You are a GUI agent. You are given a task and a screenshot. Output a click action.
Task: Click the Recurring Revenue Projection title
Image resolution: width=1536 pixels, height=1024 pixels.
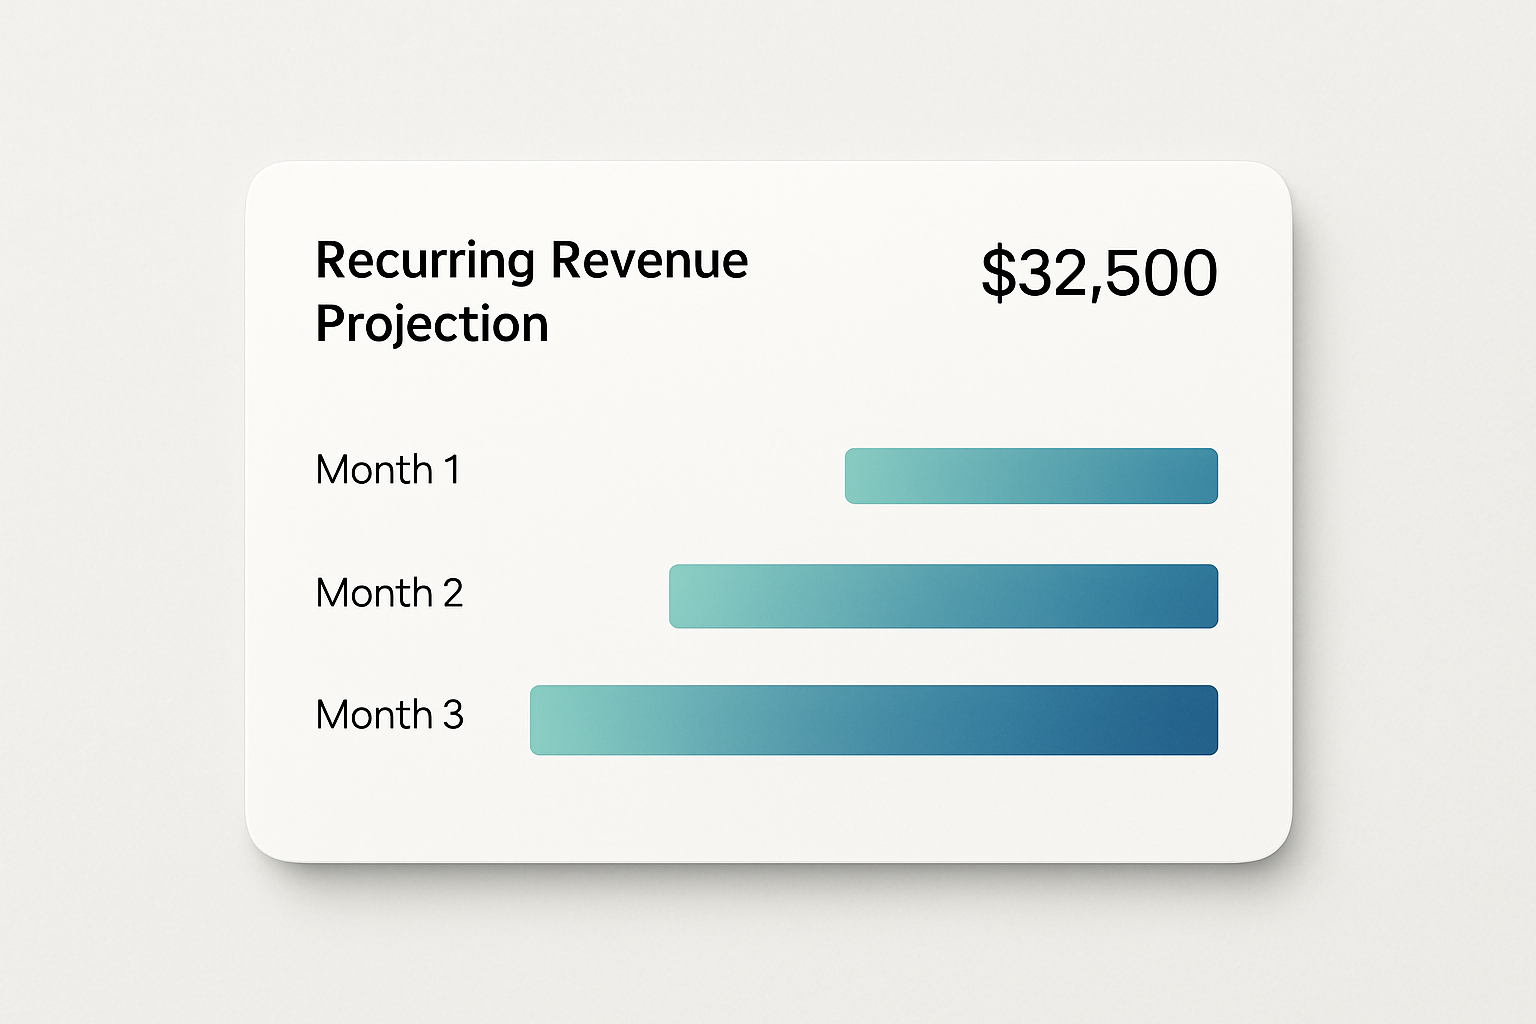pyautogui.click(x=531, y=292)
